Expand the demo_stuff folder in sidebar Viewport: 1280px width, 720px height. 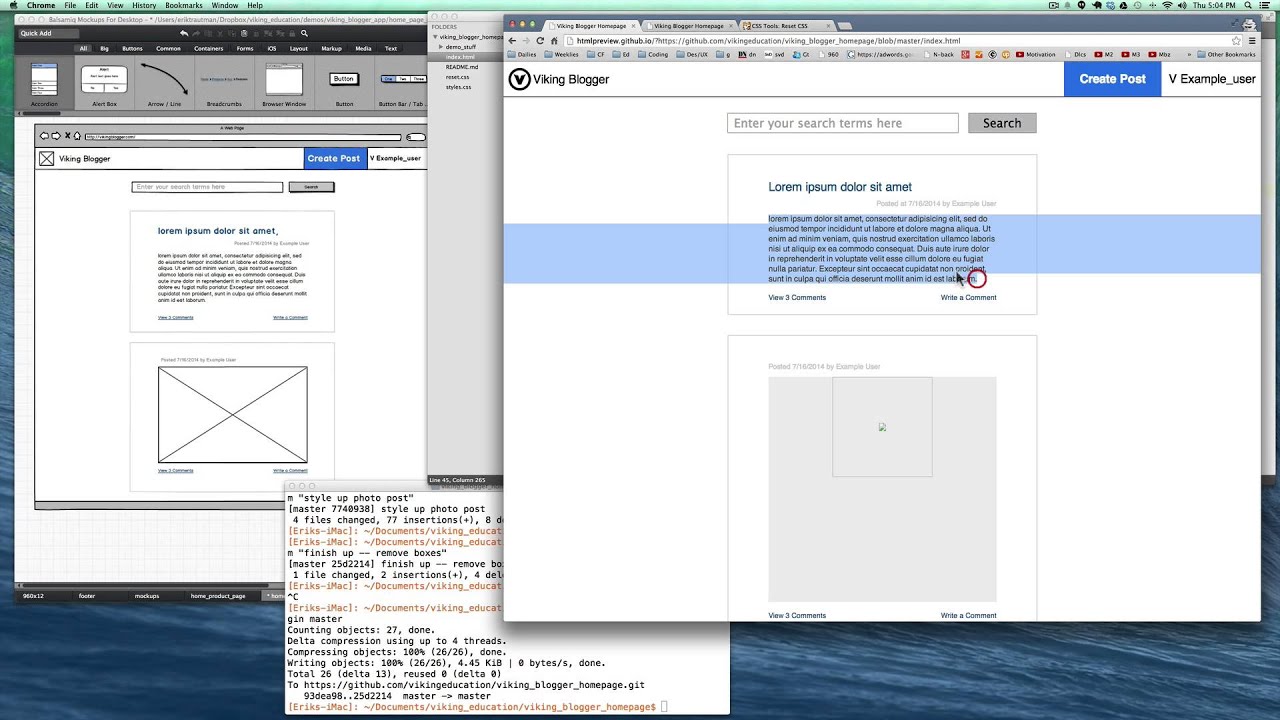[441, 47]
